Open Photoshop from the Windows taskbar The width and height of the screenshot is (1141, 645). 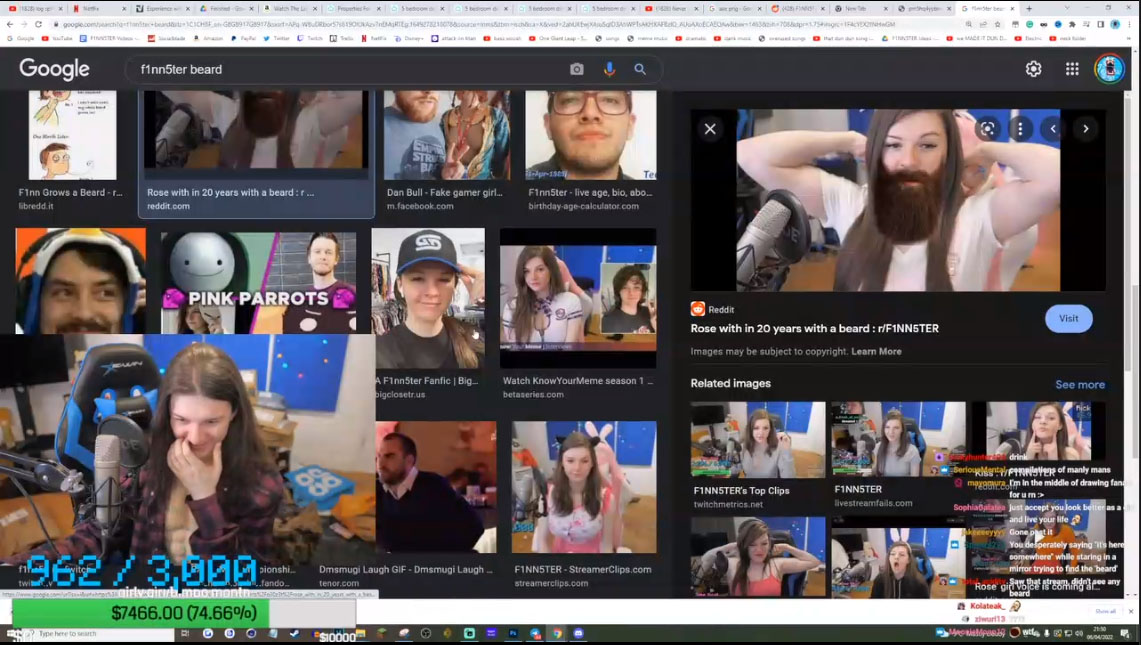point(513,633)
